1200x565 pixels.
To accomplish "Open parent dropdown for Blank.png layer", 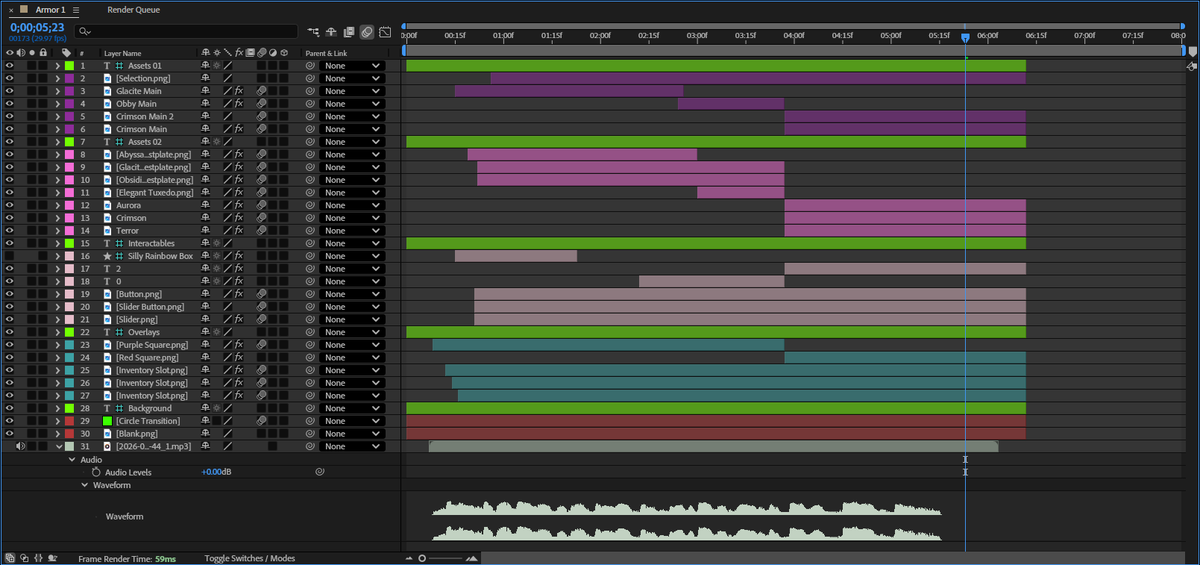I will (352, 434).
